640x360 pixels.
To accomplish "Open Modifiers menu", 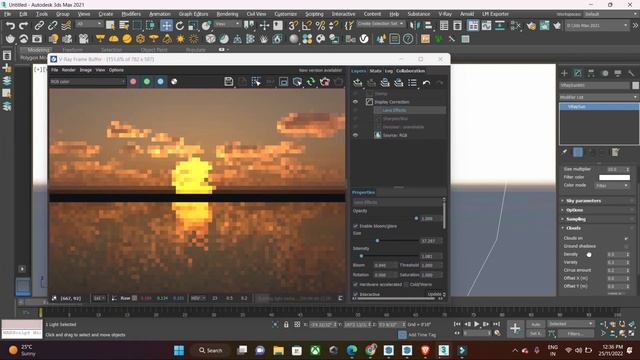I will [131, 14].
